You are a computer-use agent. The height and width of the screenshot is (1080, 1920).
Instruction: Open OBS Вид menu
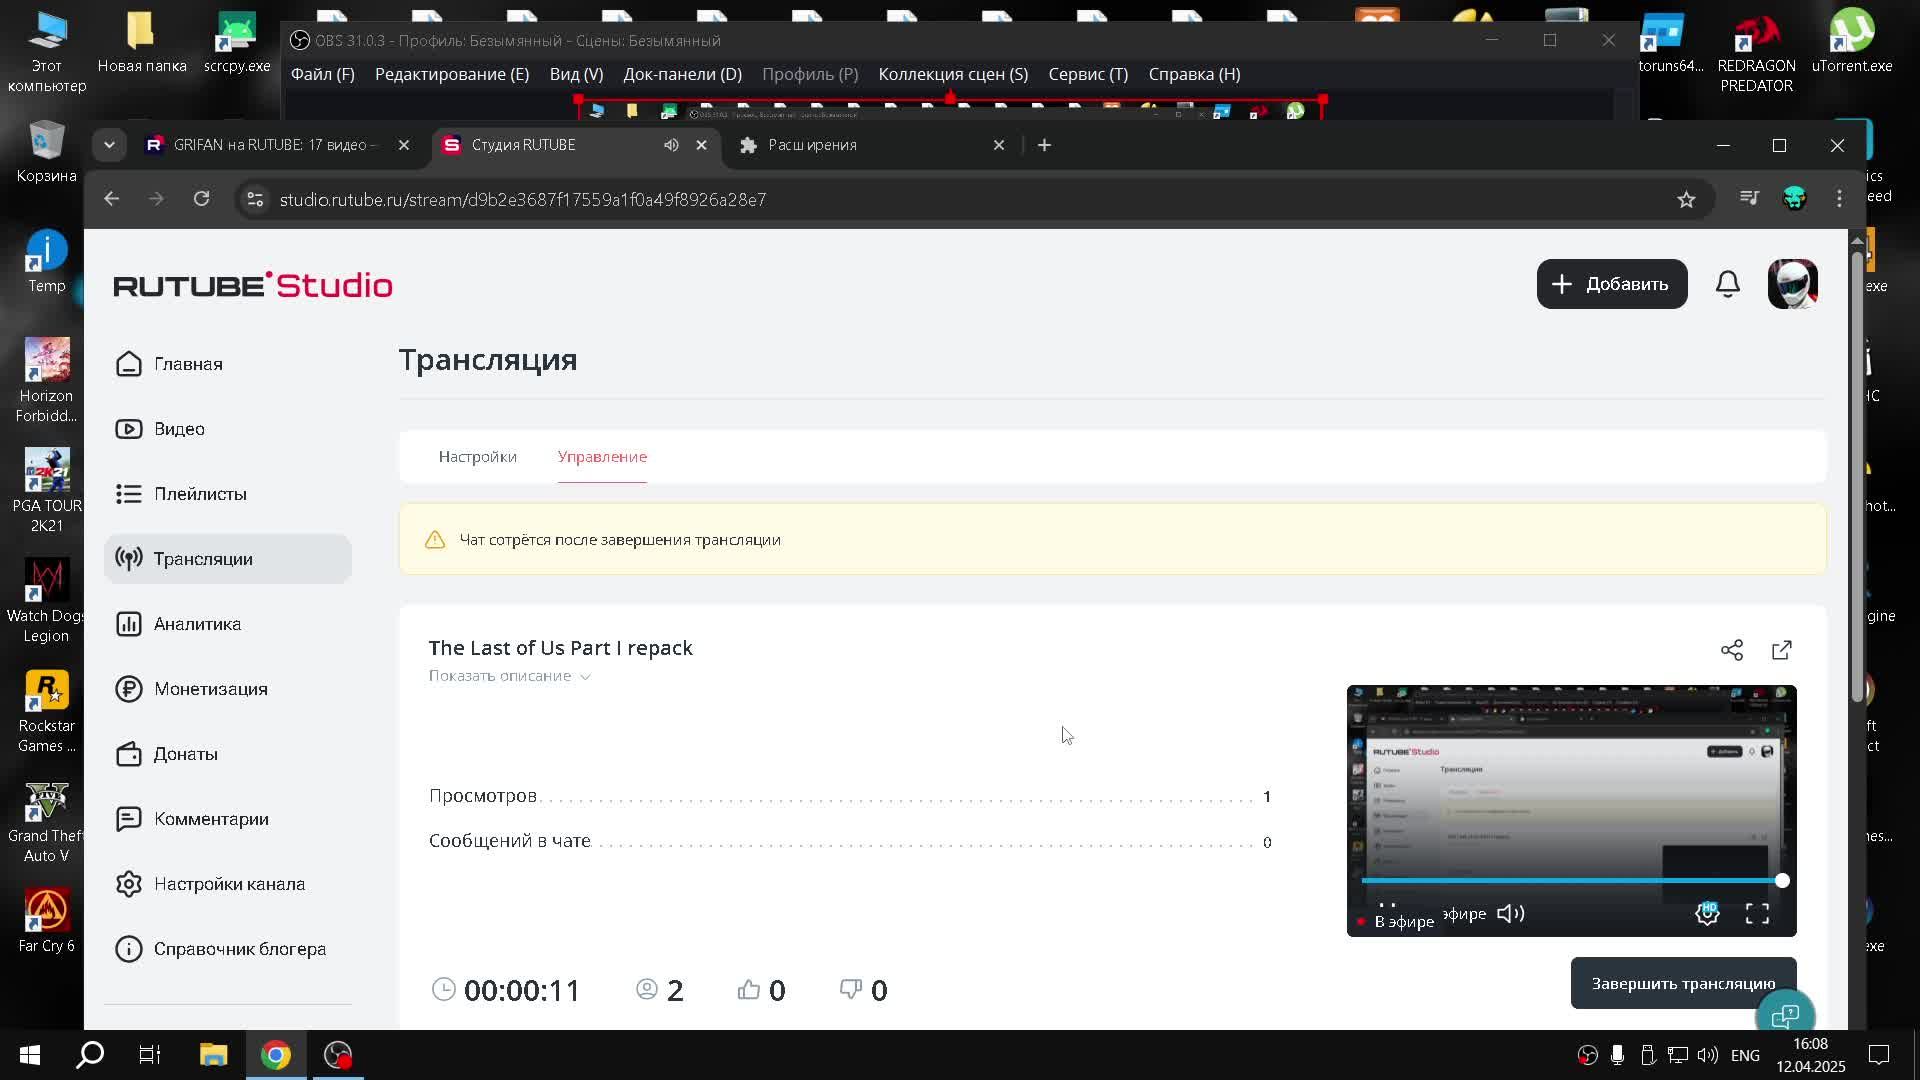[576, 74]
